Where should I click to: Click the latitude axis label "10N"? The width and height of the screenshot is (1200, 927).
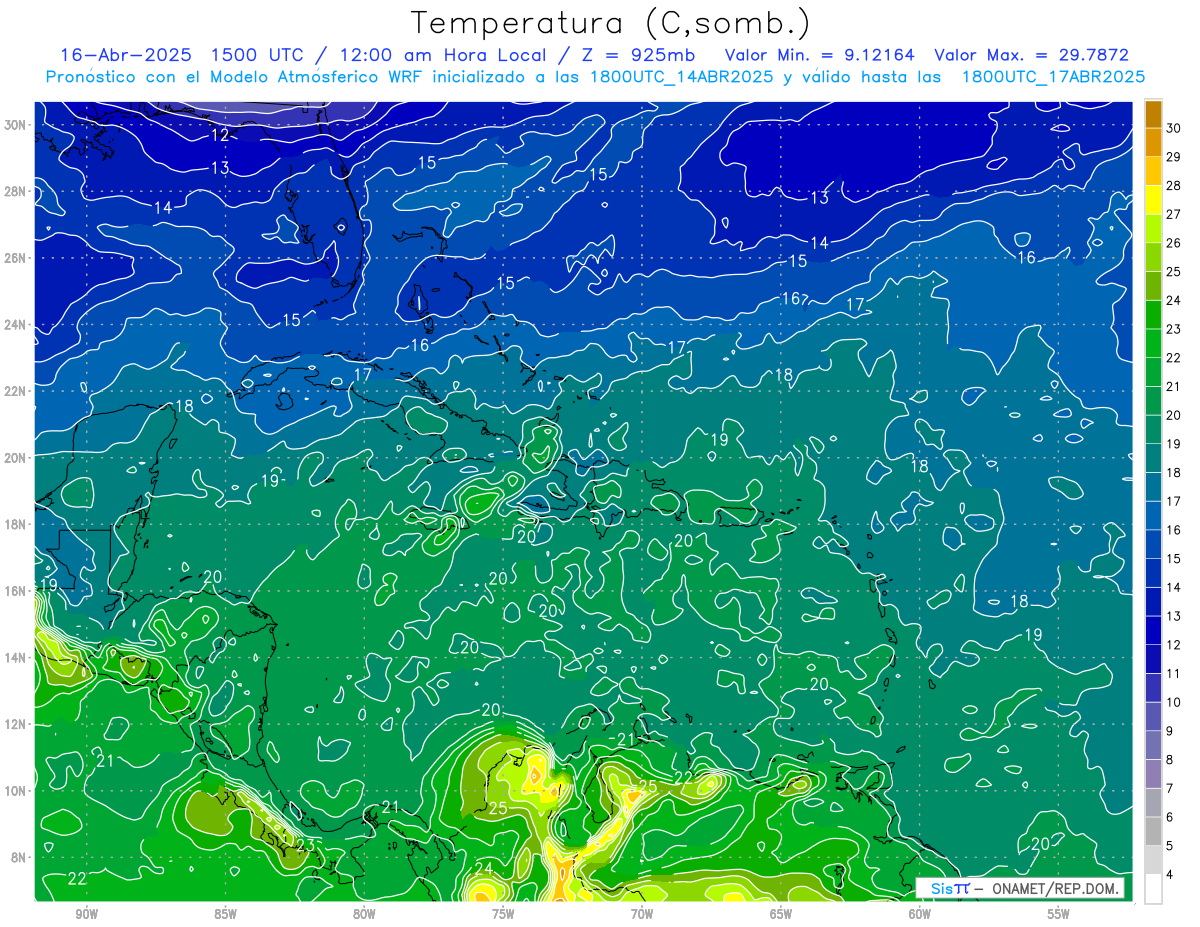pos(17,791)
